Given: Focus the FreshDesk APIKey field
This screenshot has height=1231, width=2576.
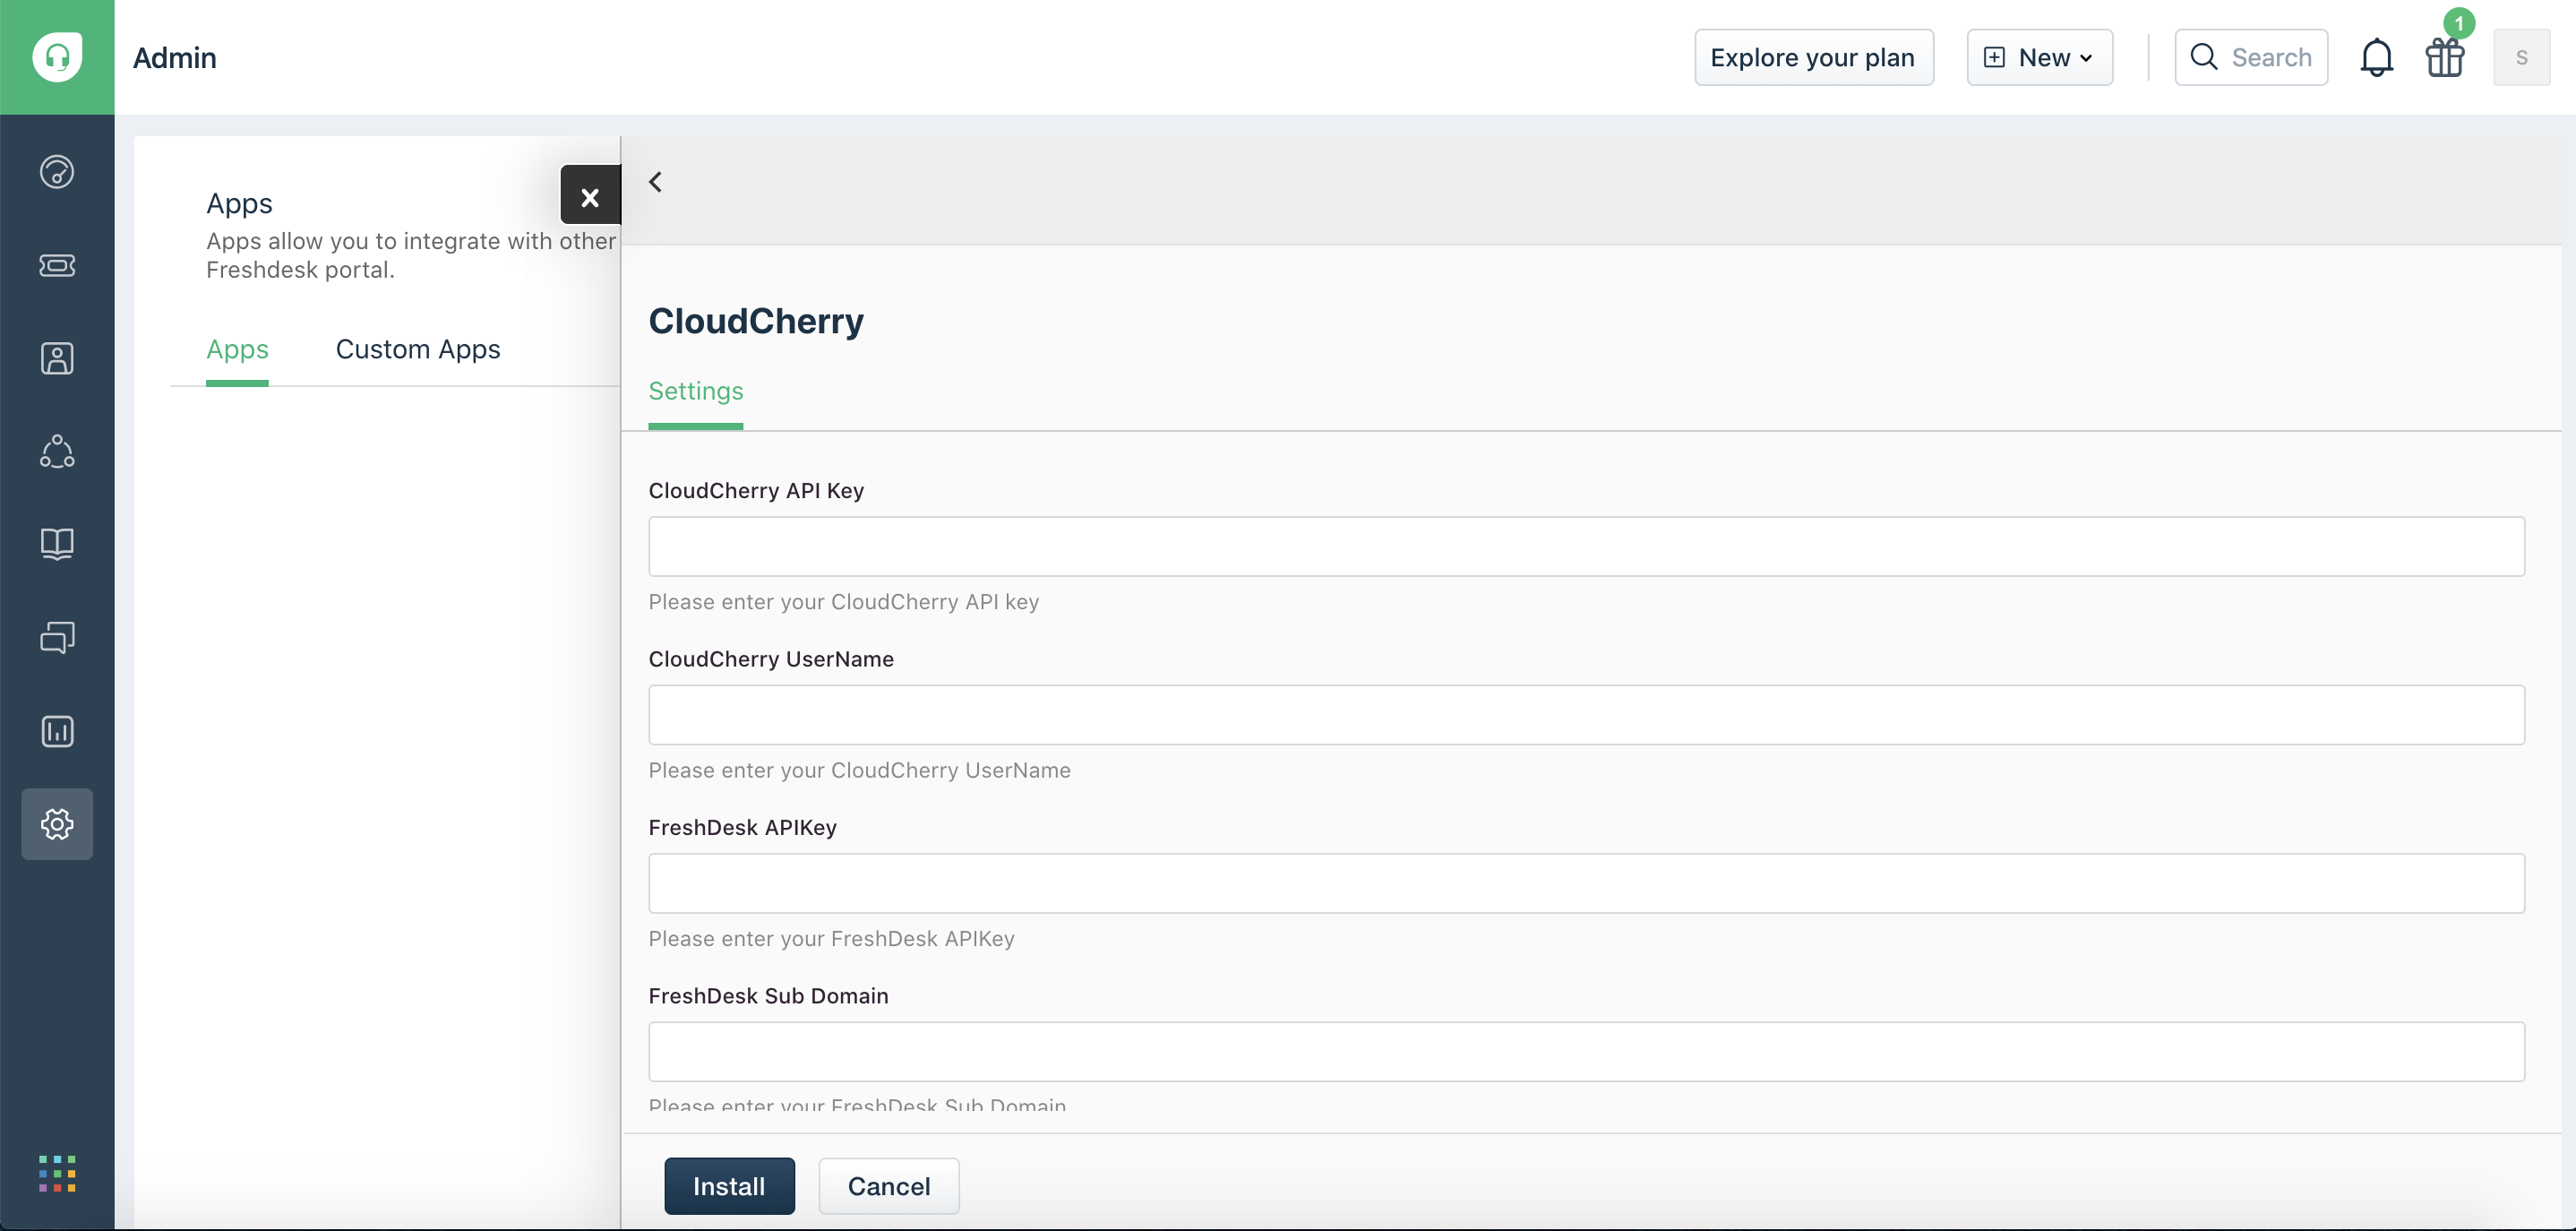Looking at the screenshot, I should point(1586,883).
